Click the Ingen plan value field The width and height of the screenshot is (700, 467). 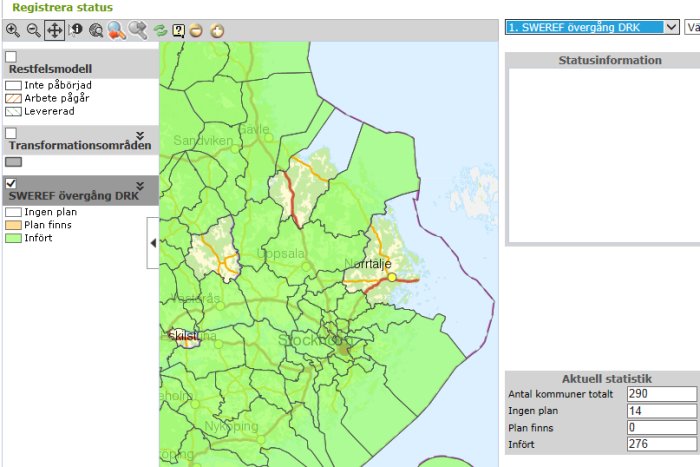662,411
